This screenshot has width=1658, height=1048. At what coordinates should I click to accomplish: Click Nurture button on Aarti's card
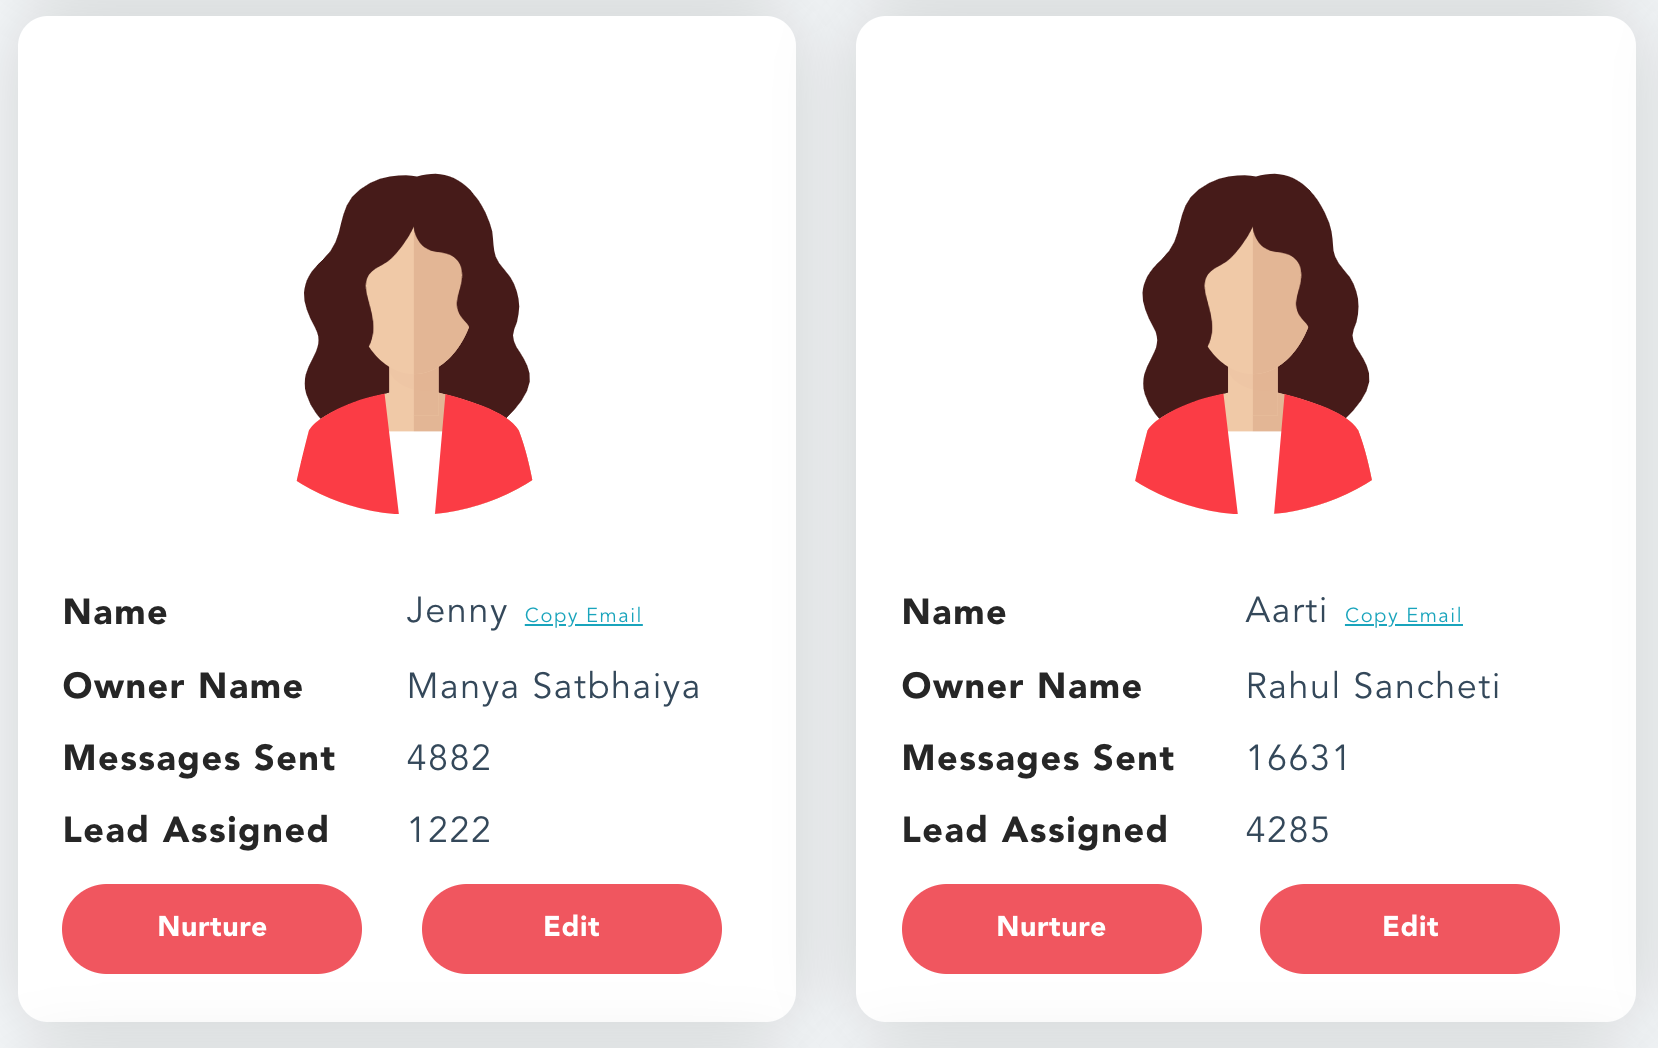click(1052, 928)
